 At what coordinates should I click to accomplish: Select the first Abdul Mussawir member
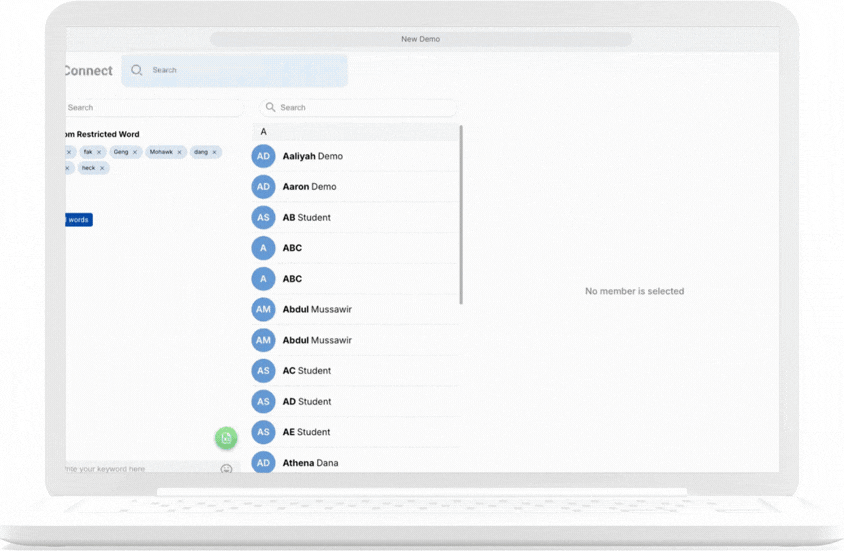click(317, 310)
